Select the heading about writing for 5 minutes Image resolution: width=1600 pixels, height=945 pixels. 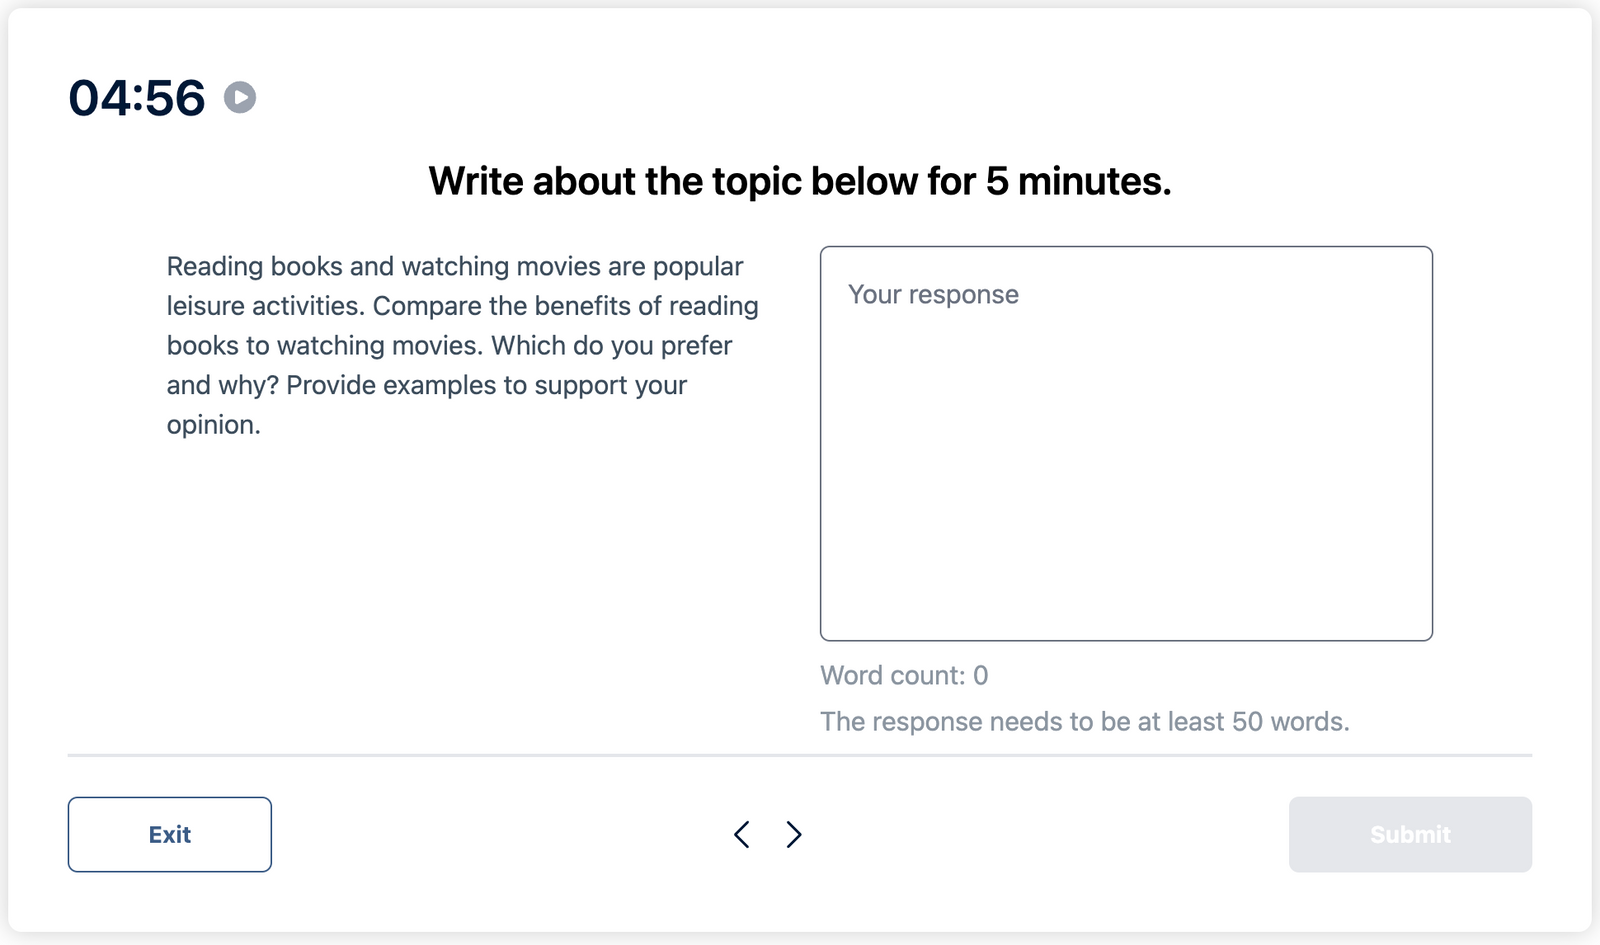coord(800,181)
